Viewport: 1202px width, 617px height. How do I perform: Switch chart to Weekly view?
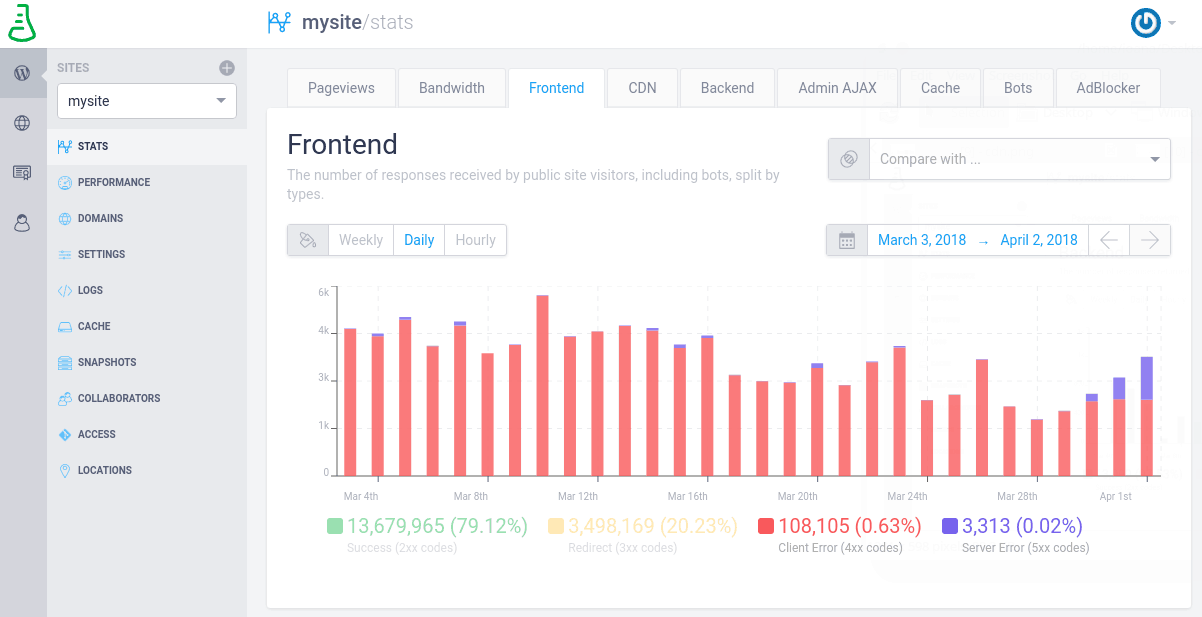[361, 240]
